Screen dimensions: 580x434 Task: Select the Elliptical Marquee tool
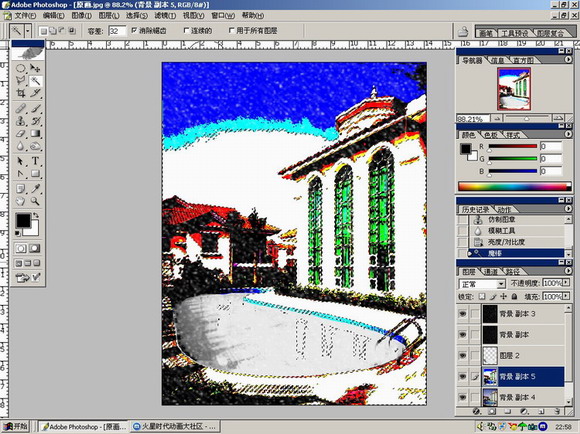[x=20, y=68]
